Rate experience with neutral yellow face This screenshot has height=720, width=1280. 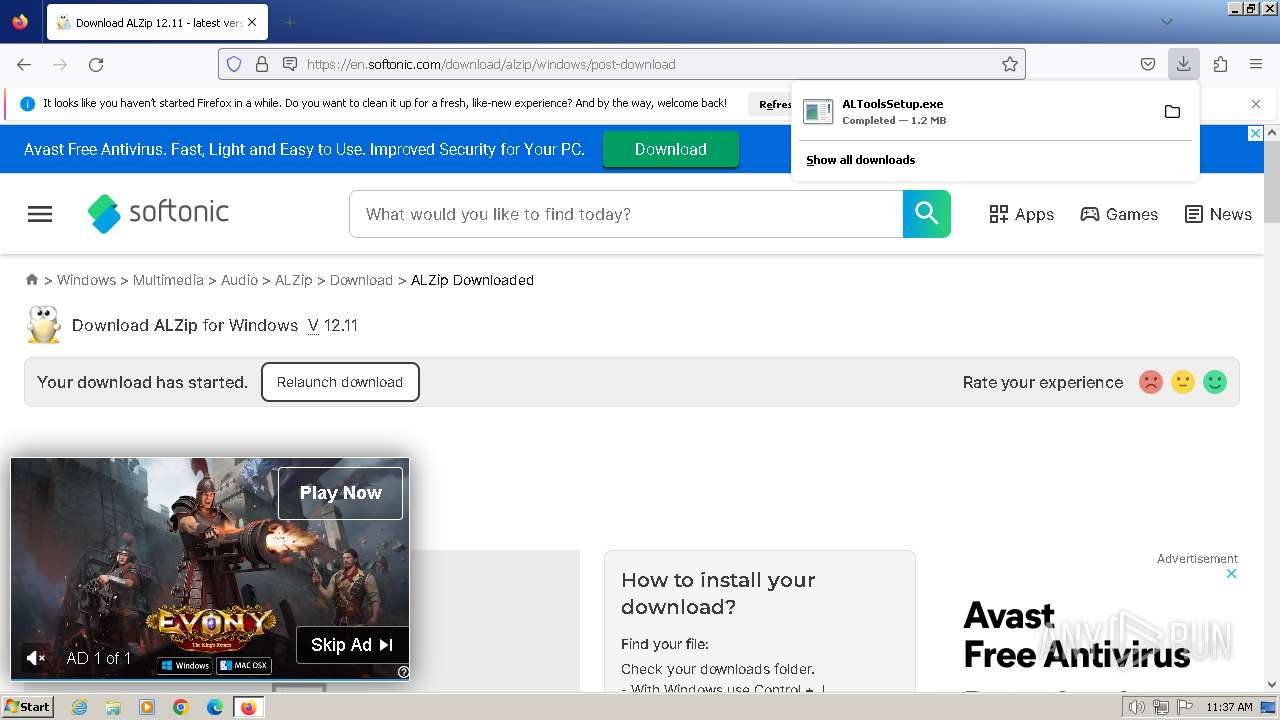[x=1183, y=382]
